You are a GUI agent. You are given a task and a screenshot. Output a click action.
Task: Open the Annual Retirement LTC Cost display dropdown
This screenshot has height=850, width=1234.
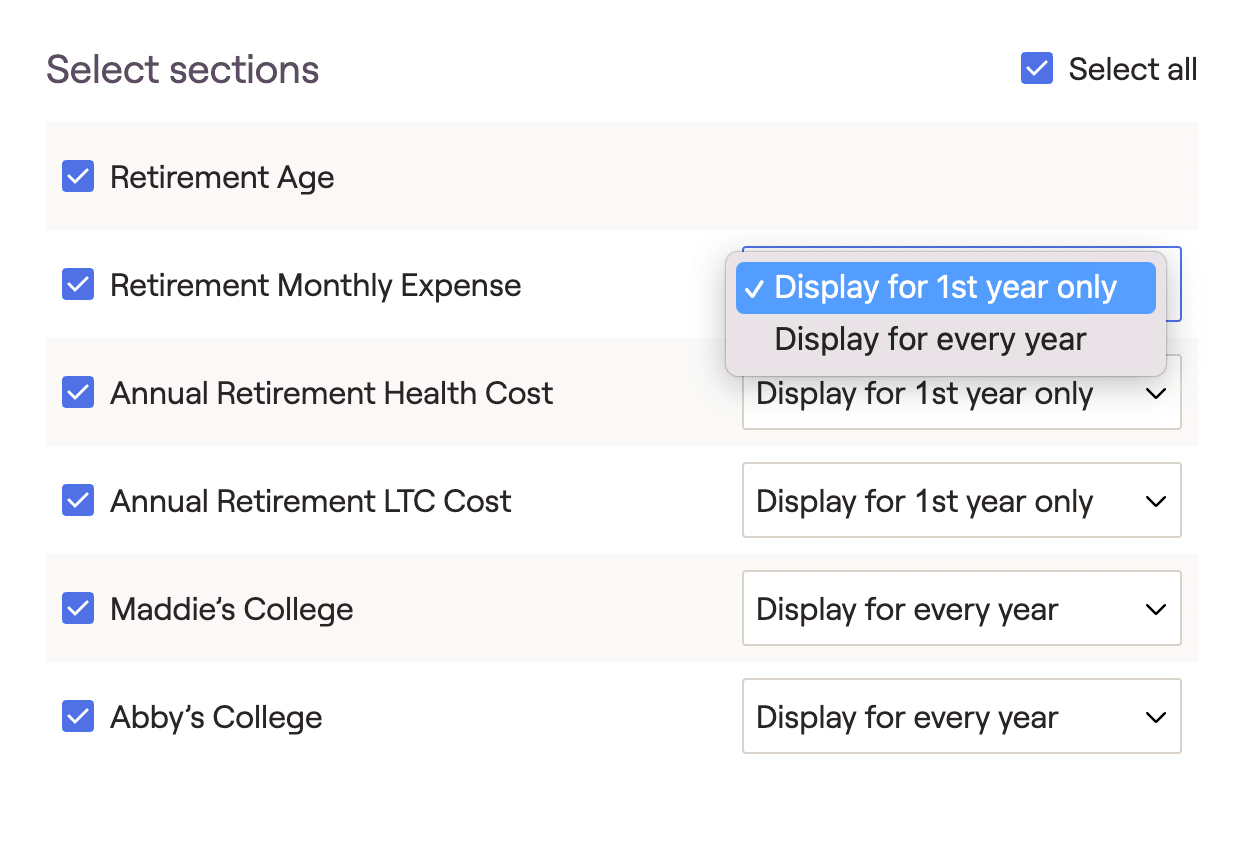click(x=961, y=500)
